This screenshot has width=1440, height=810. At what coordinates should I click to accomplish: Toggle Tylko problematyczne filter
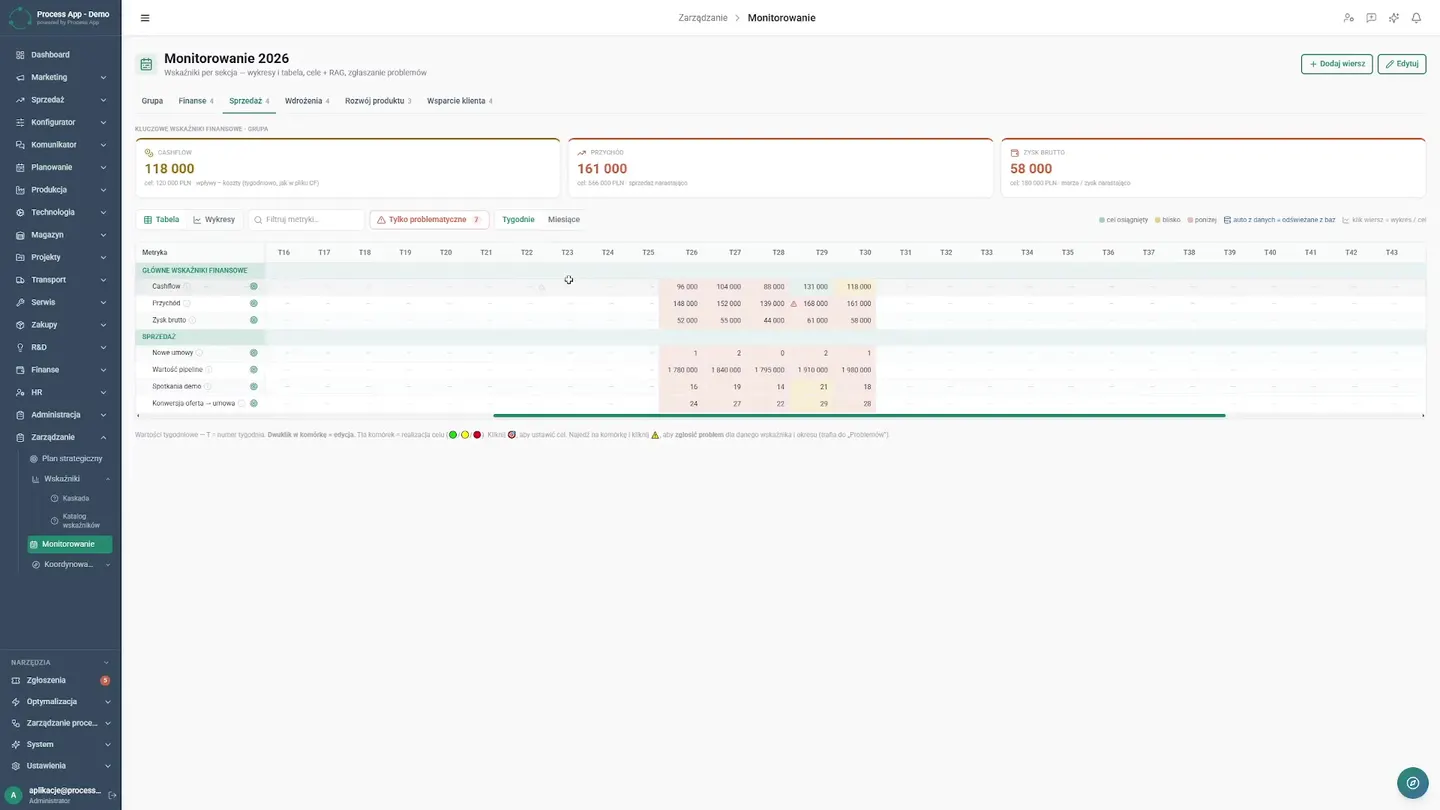[429, 219]
